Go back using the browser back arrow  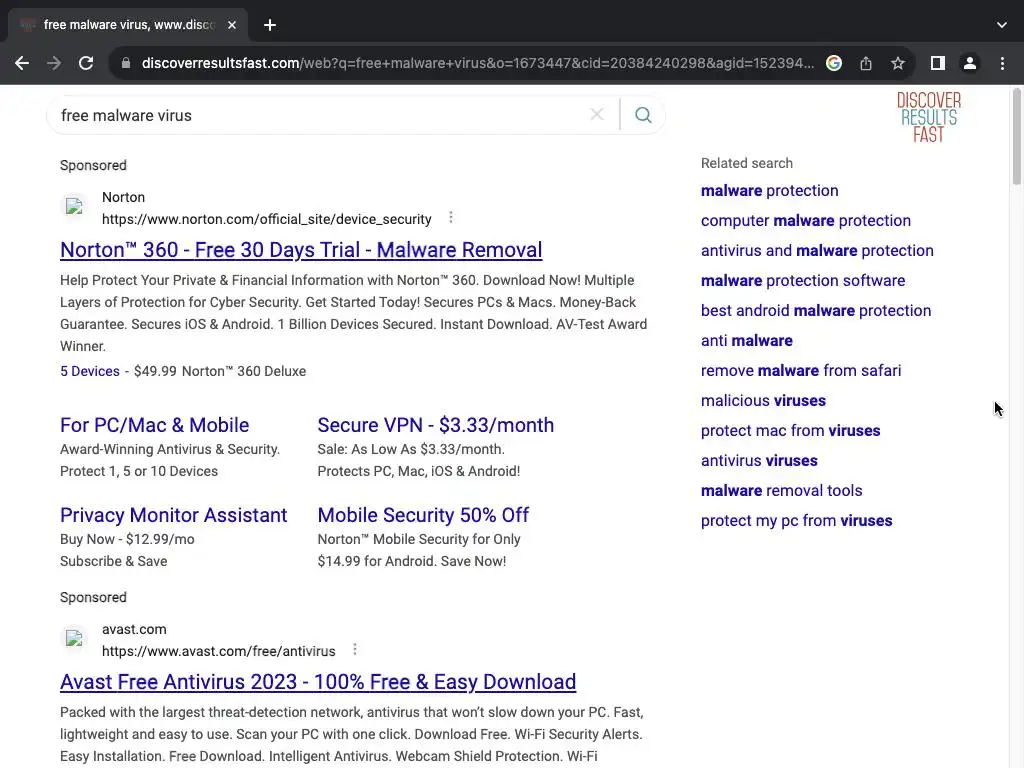[22, 63]
